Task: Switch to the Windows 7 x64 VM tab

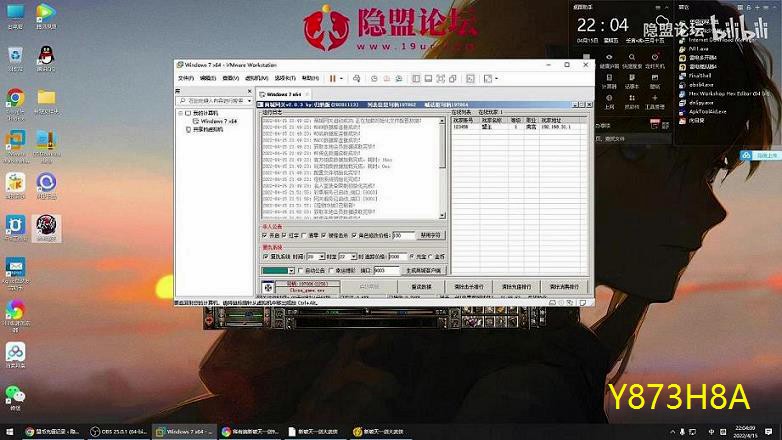Action: point(282,94)
